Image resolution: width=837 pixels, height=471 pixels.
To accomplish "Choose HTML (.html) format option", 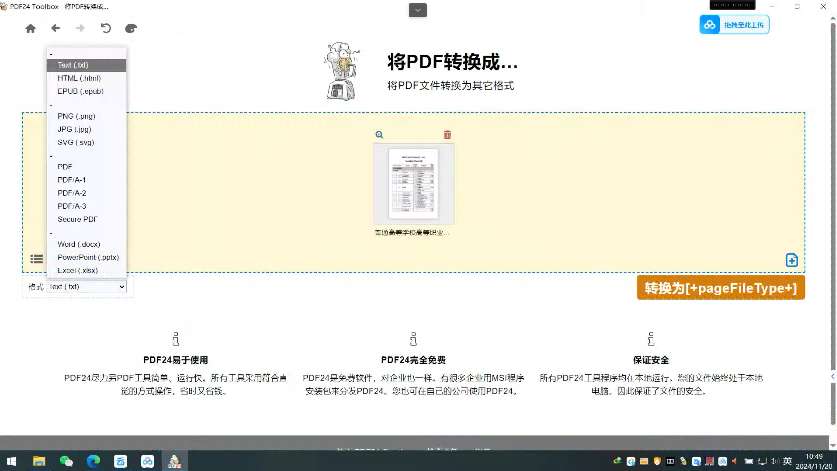I will coord(86,78).
